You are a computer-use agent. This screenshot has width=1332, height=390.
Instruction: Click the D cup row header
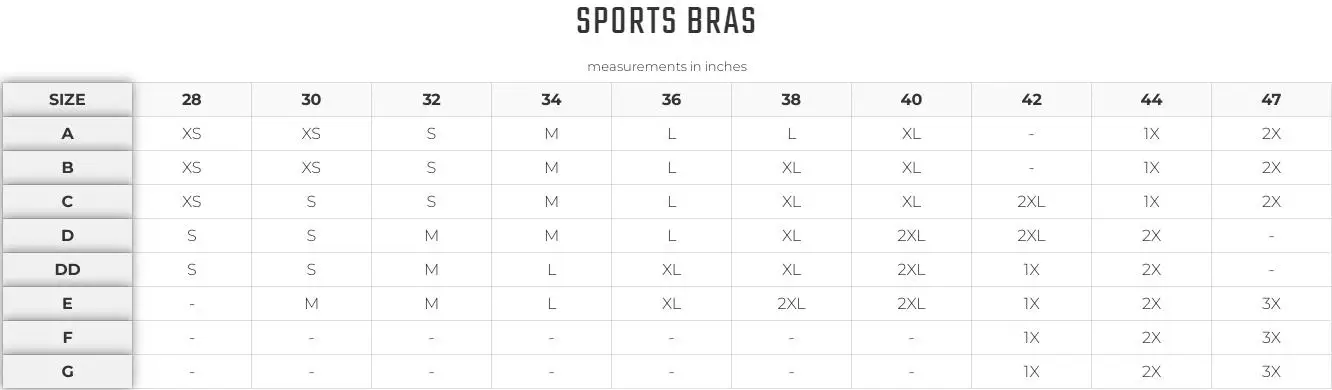coord(67,235)
